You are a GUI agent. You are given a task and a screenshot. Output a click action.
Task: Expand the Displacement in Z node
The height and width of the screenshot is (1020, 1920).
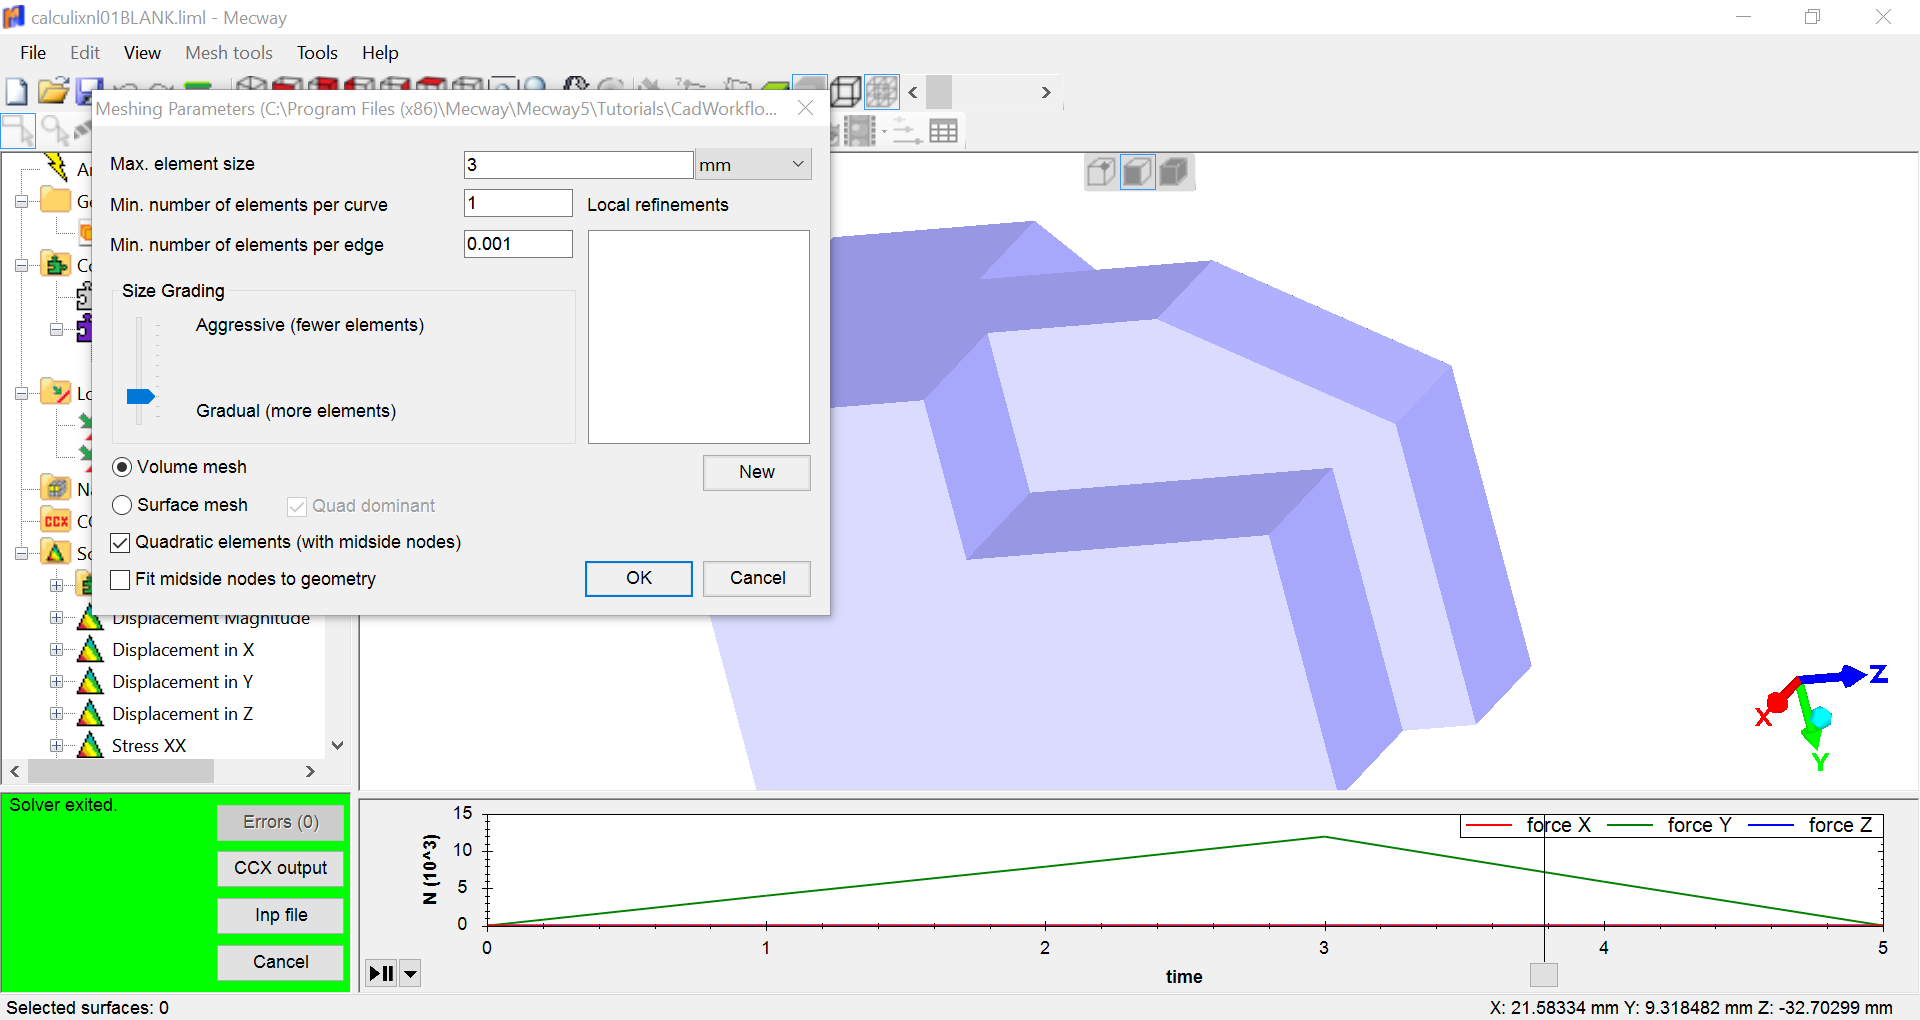pyautogui.click(x=57, y=714)
